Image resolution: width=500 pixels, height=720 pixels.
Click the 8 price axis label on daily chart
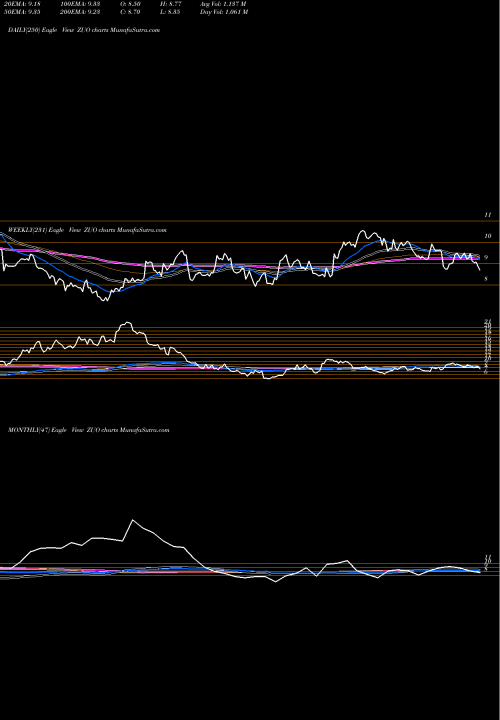pos(486,279)
